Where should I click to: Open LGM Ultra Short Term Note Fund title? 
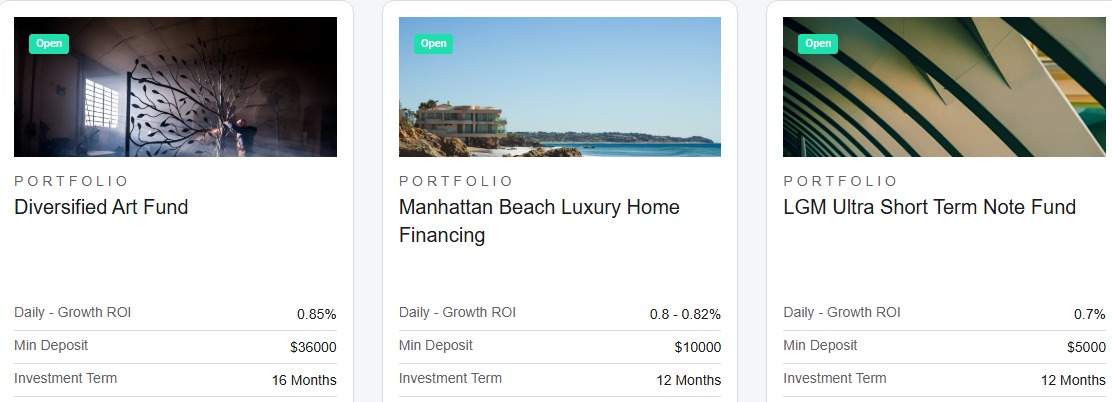point(929,207)
